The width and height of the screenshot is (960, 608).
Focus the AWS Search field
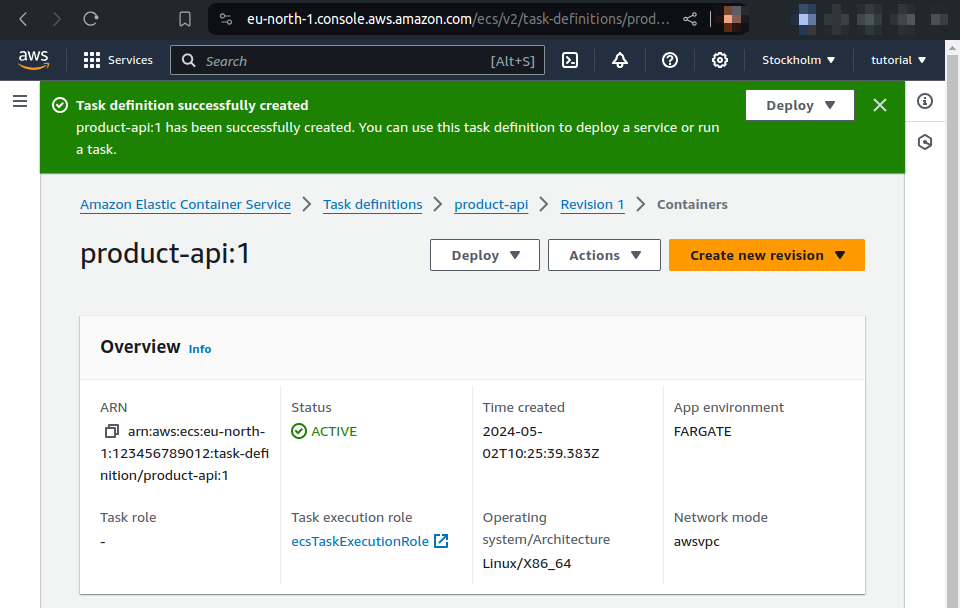357,60
